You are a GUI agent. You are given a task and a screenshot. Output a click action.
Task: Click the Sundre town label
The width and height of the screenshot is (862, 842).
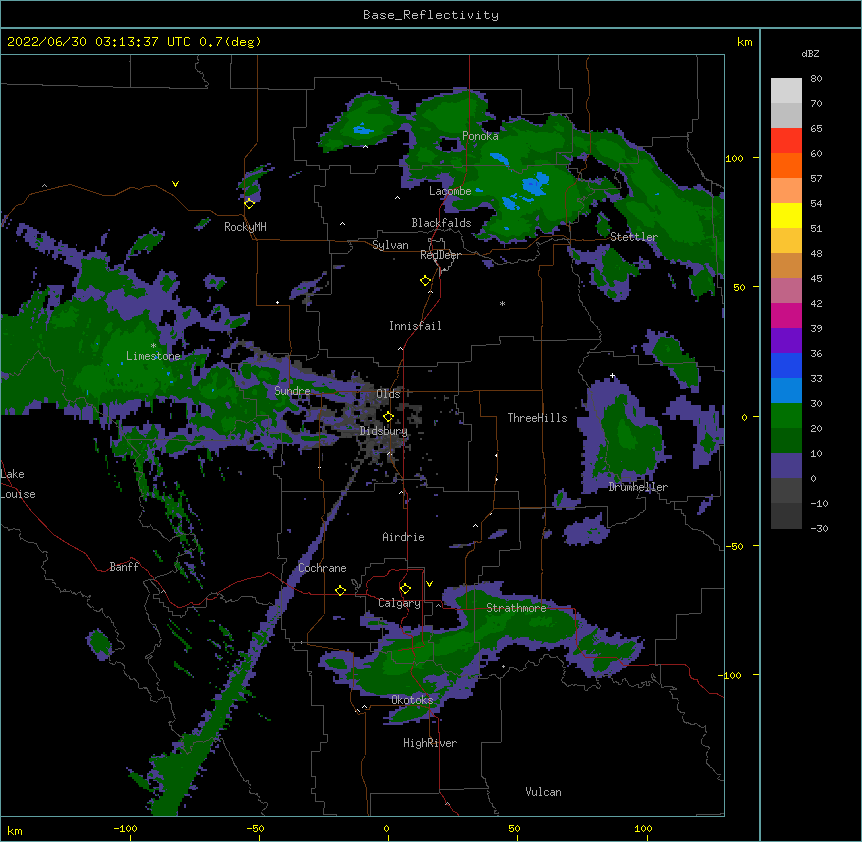tap(292, 391)
